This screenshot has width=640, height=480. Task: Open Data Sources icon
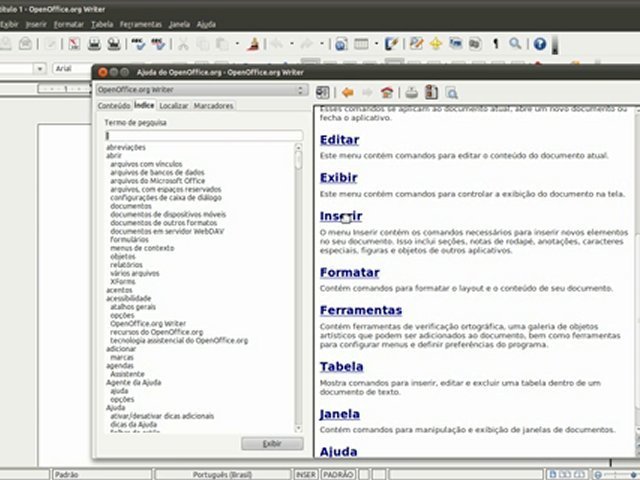(x=475, y=44)
